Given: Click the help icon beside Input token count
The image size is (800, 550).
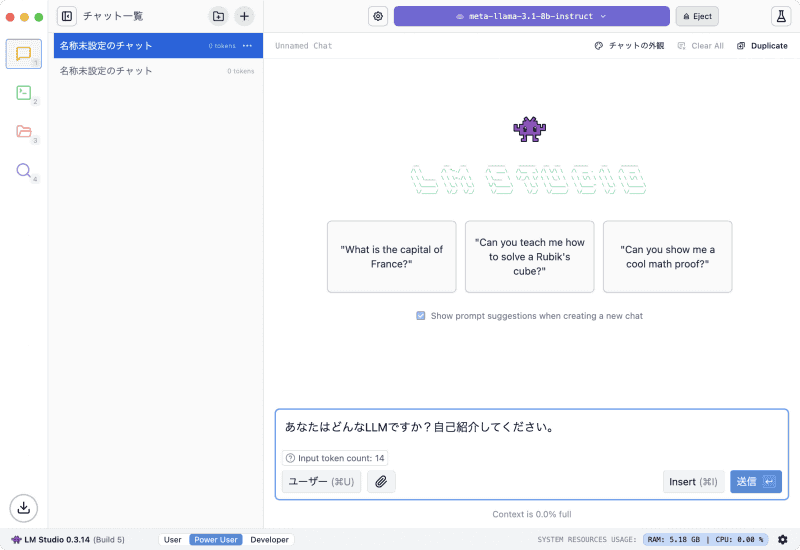Looking at the screenshot, I should coord(290,458).
